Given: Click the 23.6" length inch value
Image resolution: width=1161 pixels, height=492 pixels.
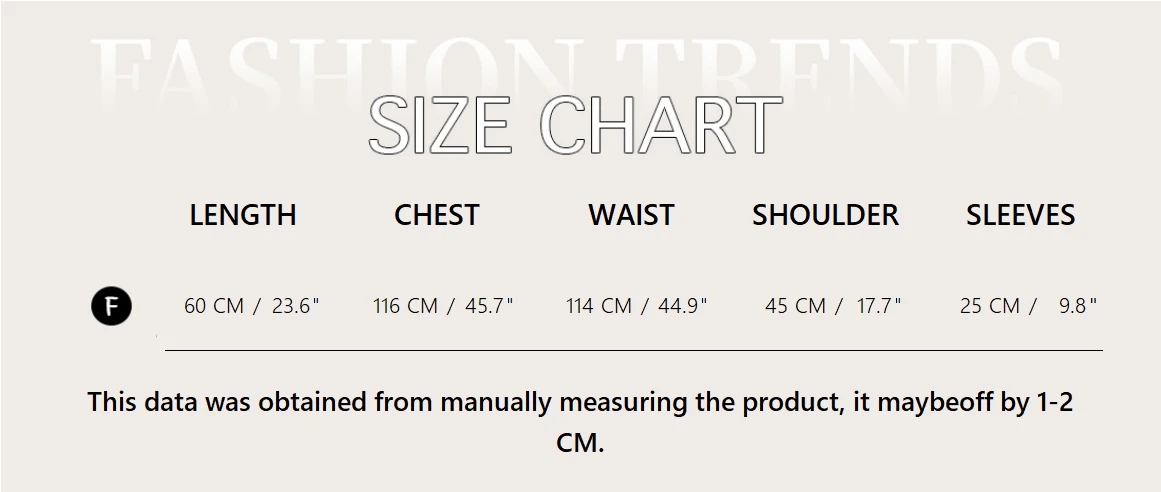Looking at the screenshot, I should click(x=296, y=306).
